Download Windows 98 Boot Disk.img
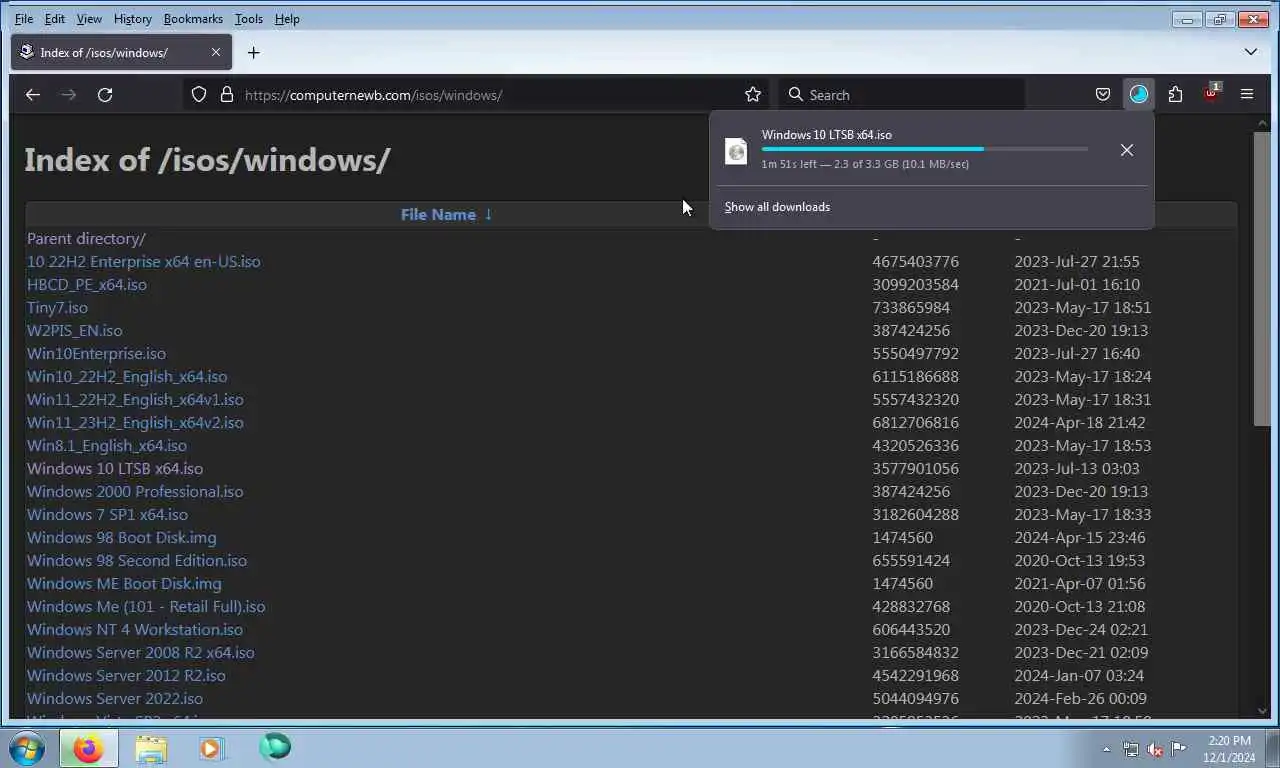 click(121, 537)
